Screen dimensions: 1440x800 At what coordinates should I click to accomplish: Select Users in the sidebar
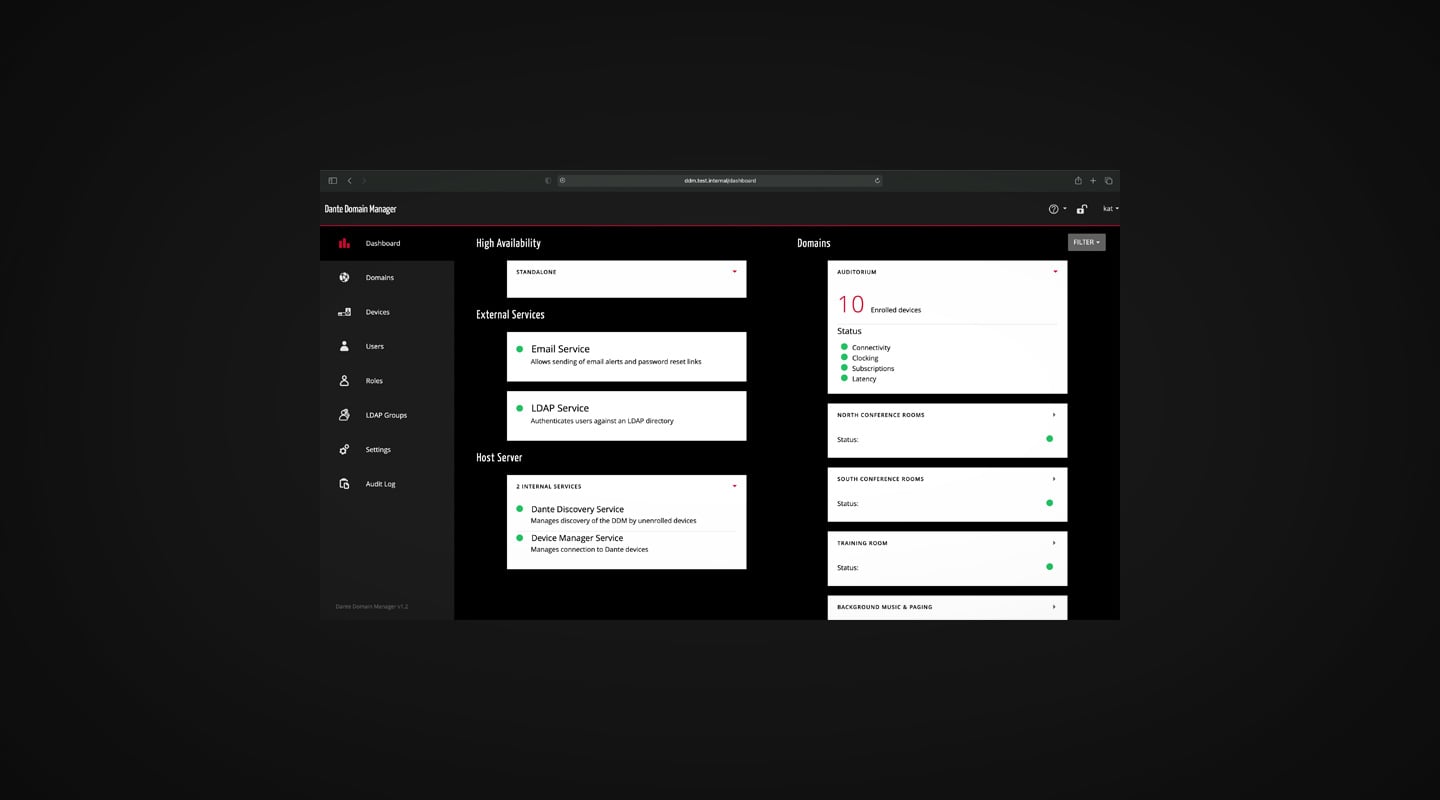click(387, 346)
